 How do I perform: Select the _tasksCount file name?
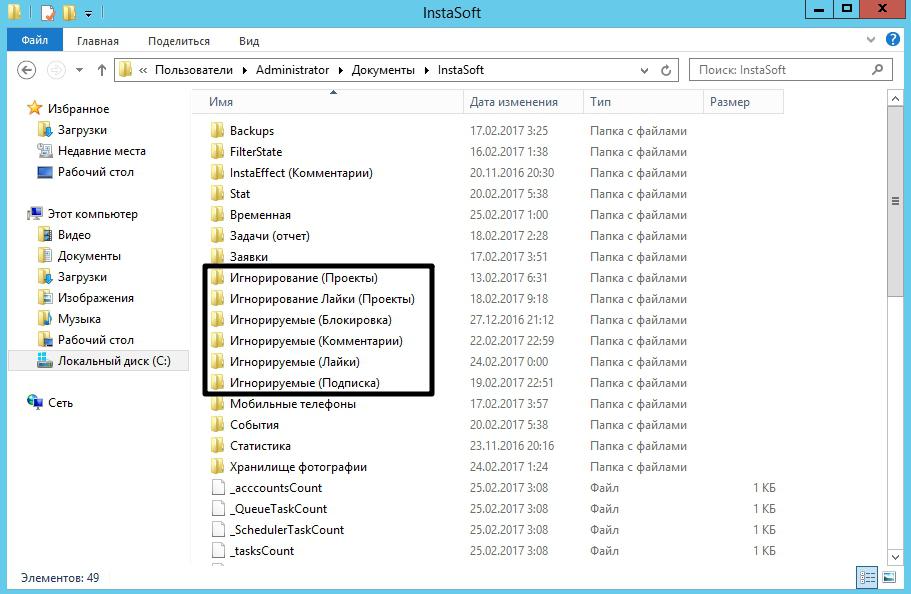pos(262,550)
